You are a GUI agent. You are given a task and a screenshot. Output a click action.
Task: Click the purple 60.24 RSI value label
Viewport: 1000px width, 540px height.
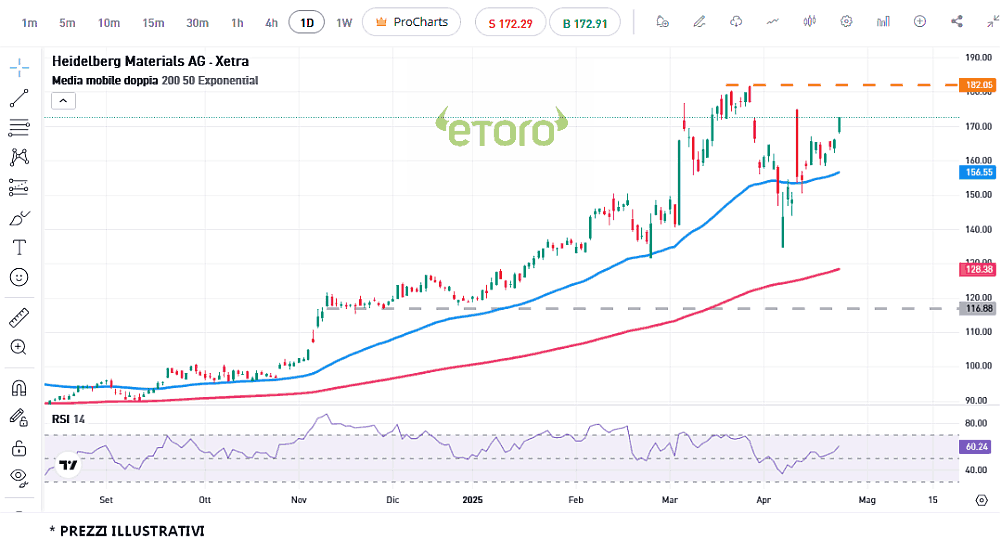[976, 447]
